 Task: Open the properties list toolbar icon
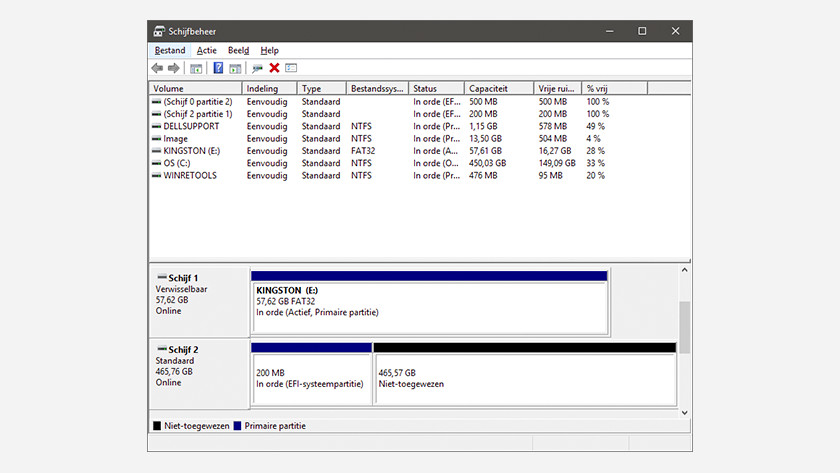(291, 67)
